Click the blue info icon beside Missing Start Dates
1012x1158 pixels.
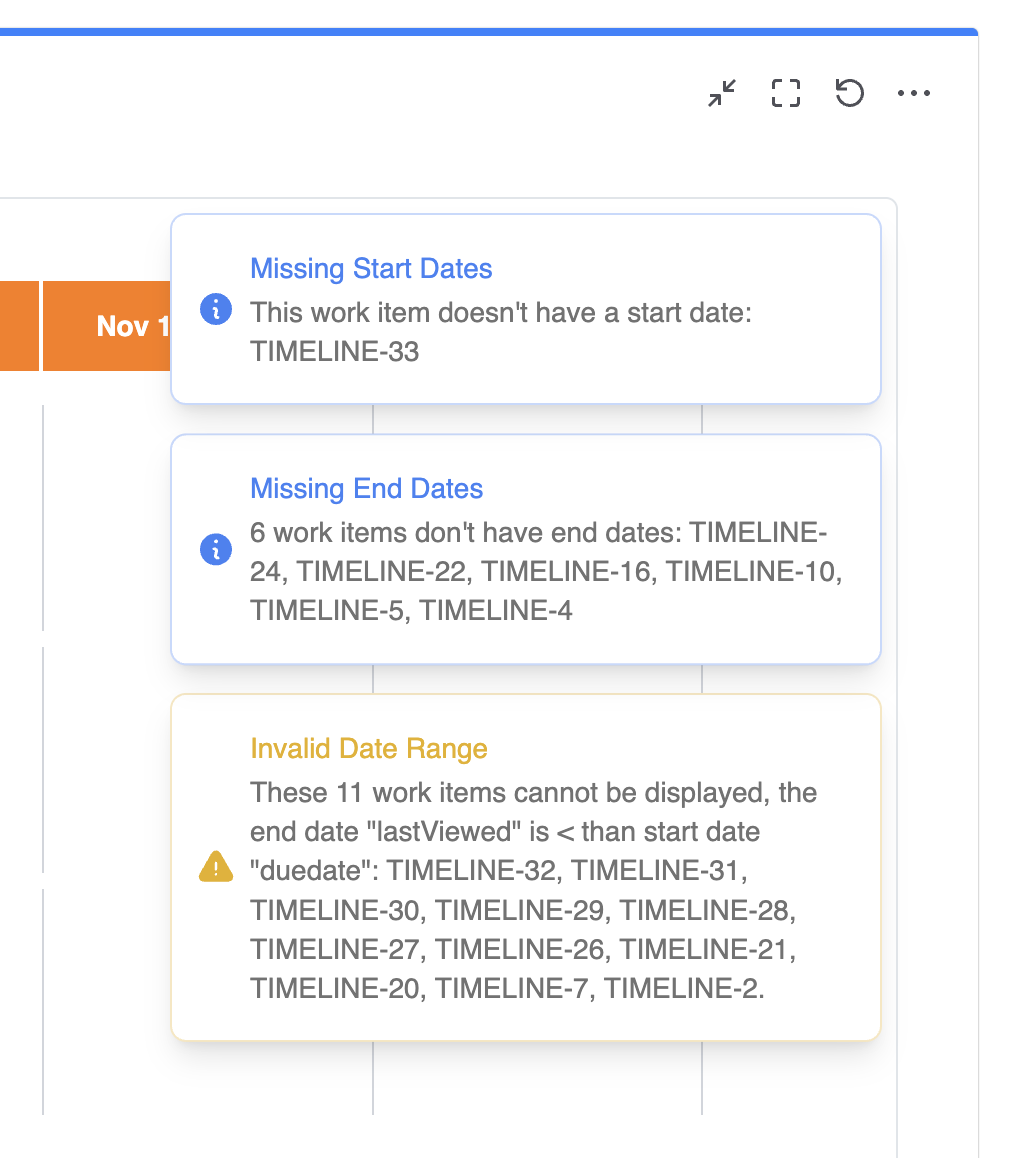tap(216, 310)
